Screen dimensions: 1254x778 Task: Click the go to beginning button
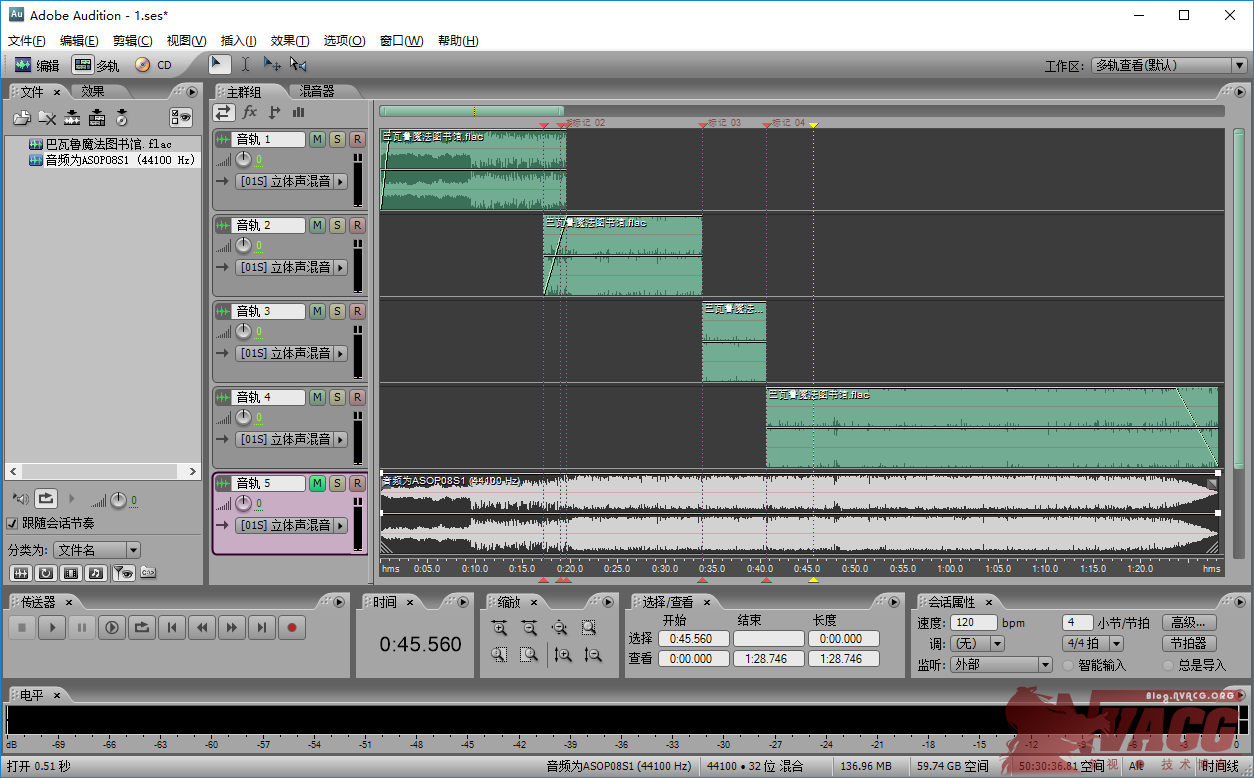172,628
